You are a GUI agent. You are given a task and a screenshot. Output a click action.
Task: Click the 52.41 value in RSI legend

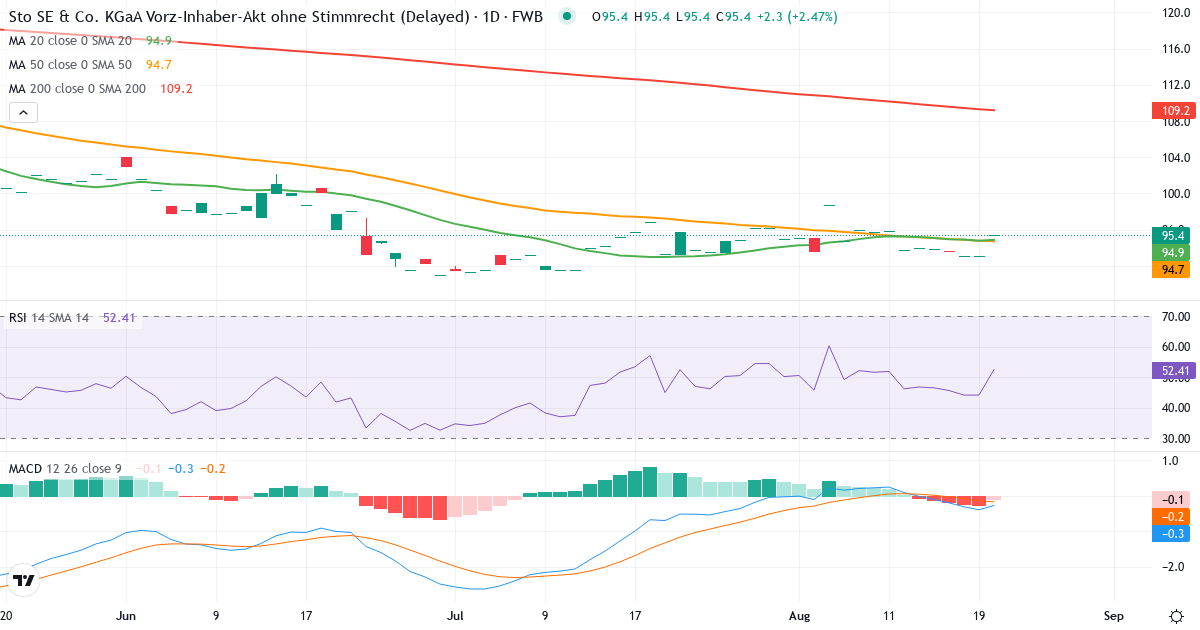coord(120,318)
